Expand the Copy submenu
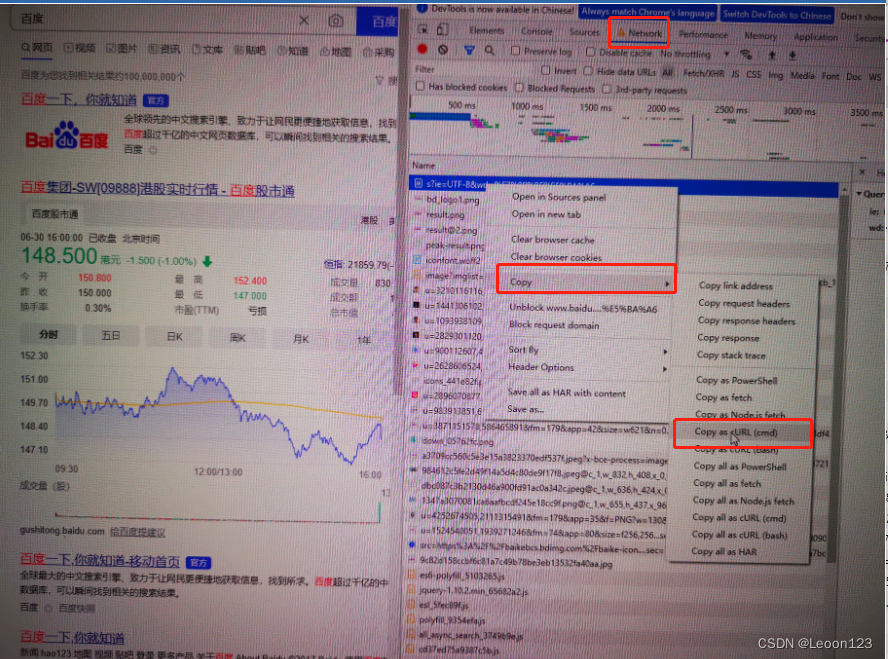This screenshot has width=888, height=659. (x=586, y=281)
